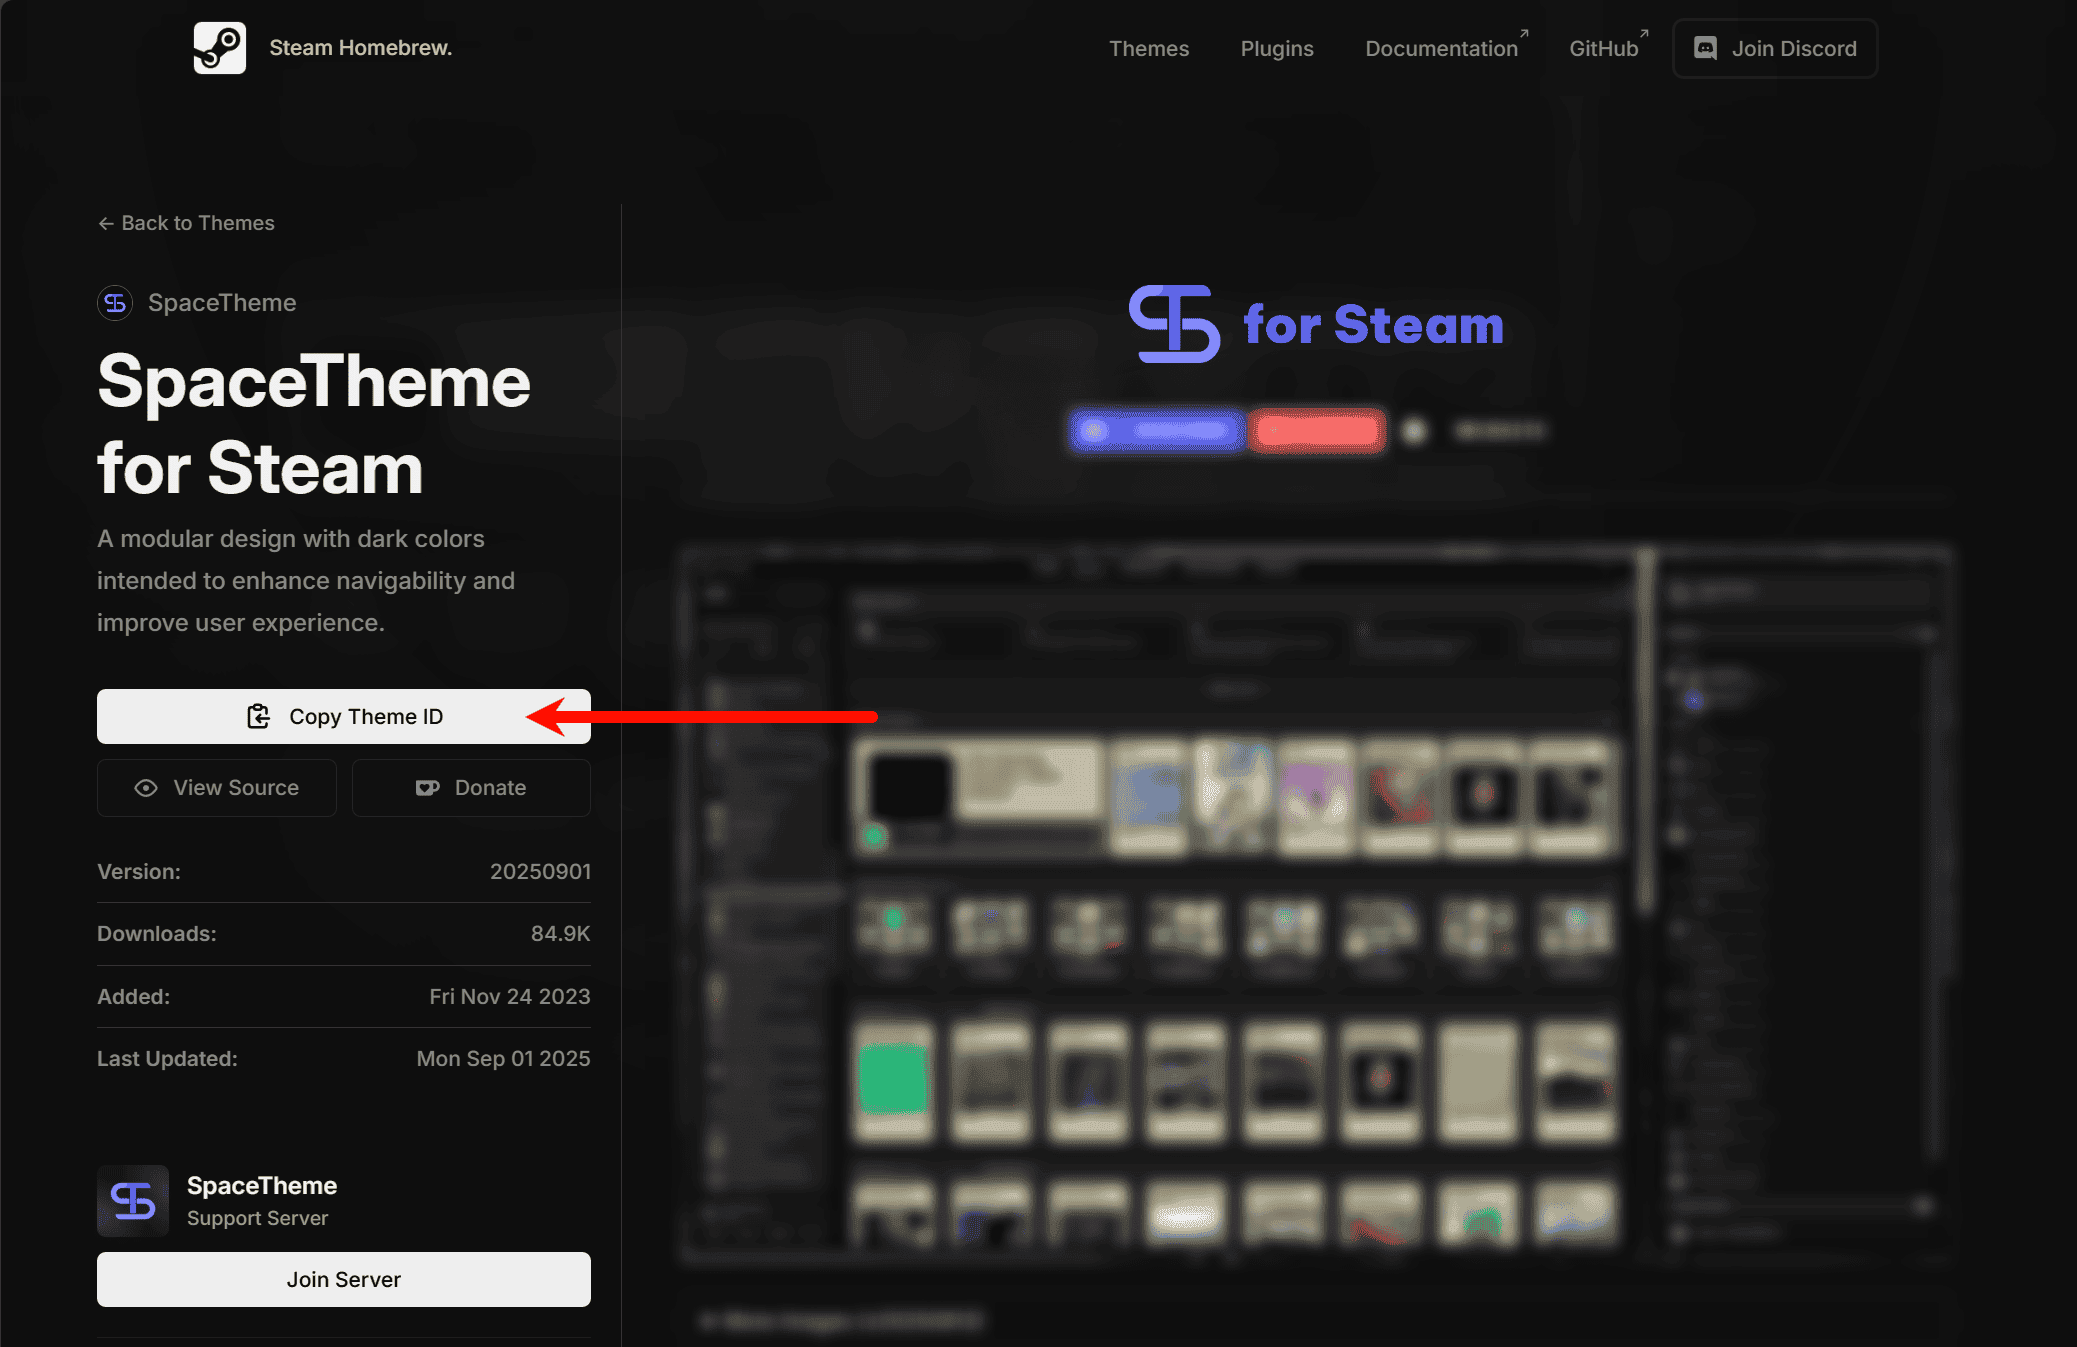Click the SpaceTheme Support Server logo

(133, 1201)
